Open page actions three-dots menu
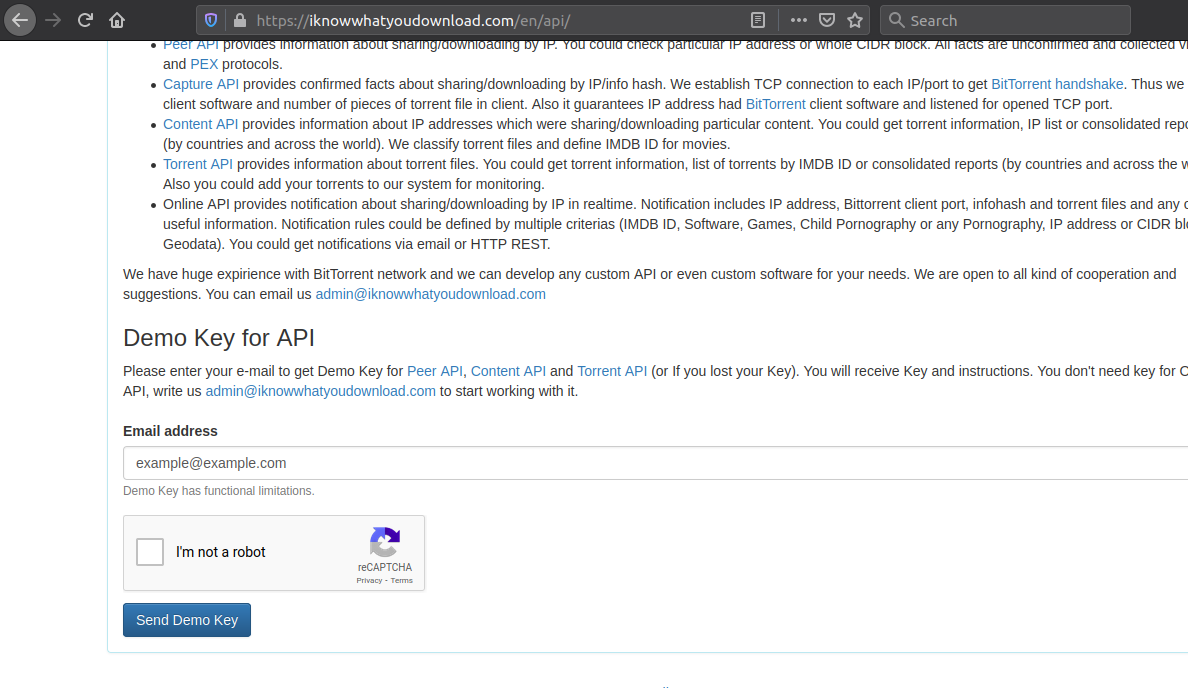Screen dimensions: 1188x688 tap(799, 20)
